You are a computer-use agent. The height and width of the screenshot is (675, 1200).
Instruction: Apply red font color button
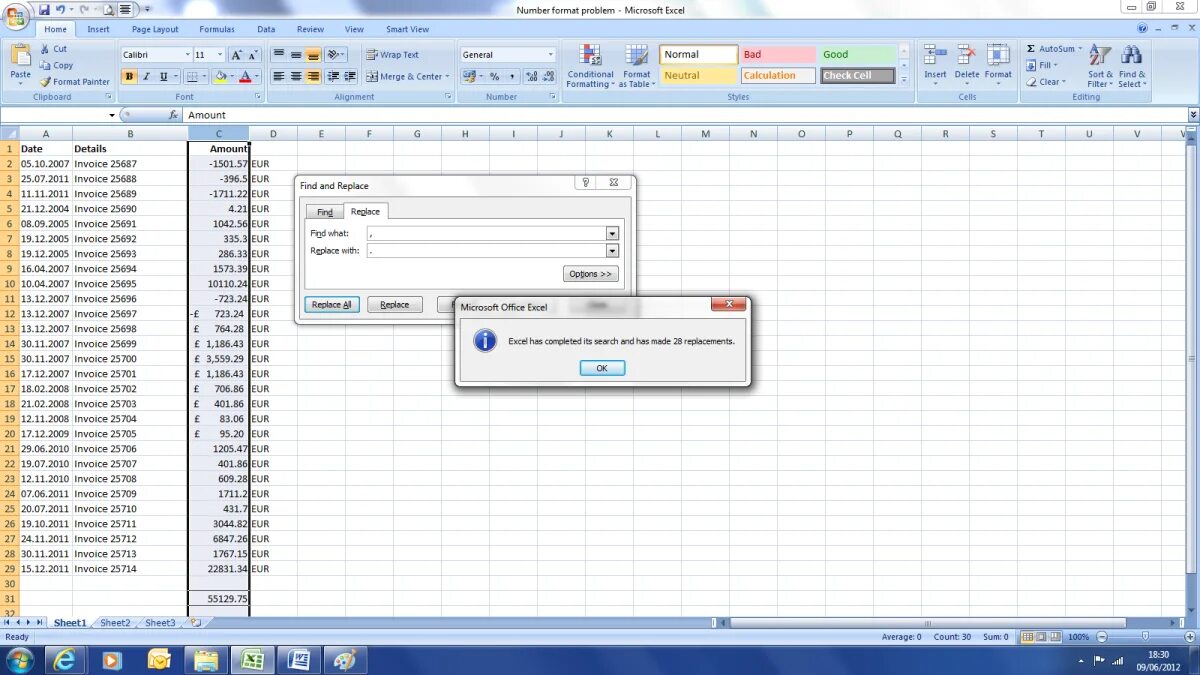pyautogui.click(x=245, y=76)
